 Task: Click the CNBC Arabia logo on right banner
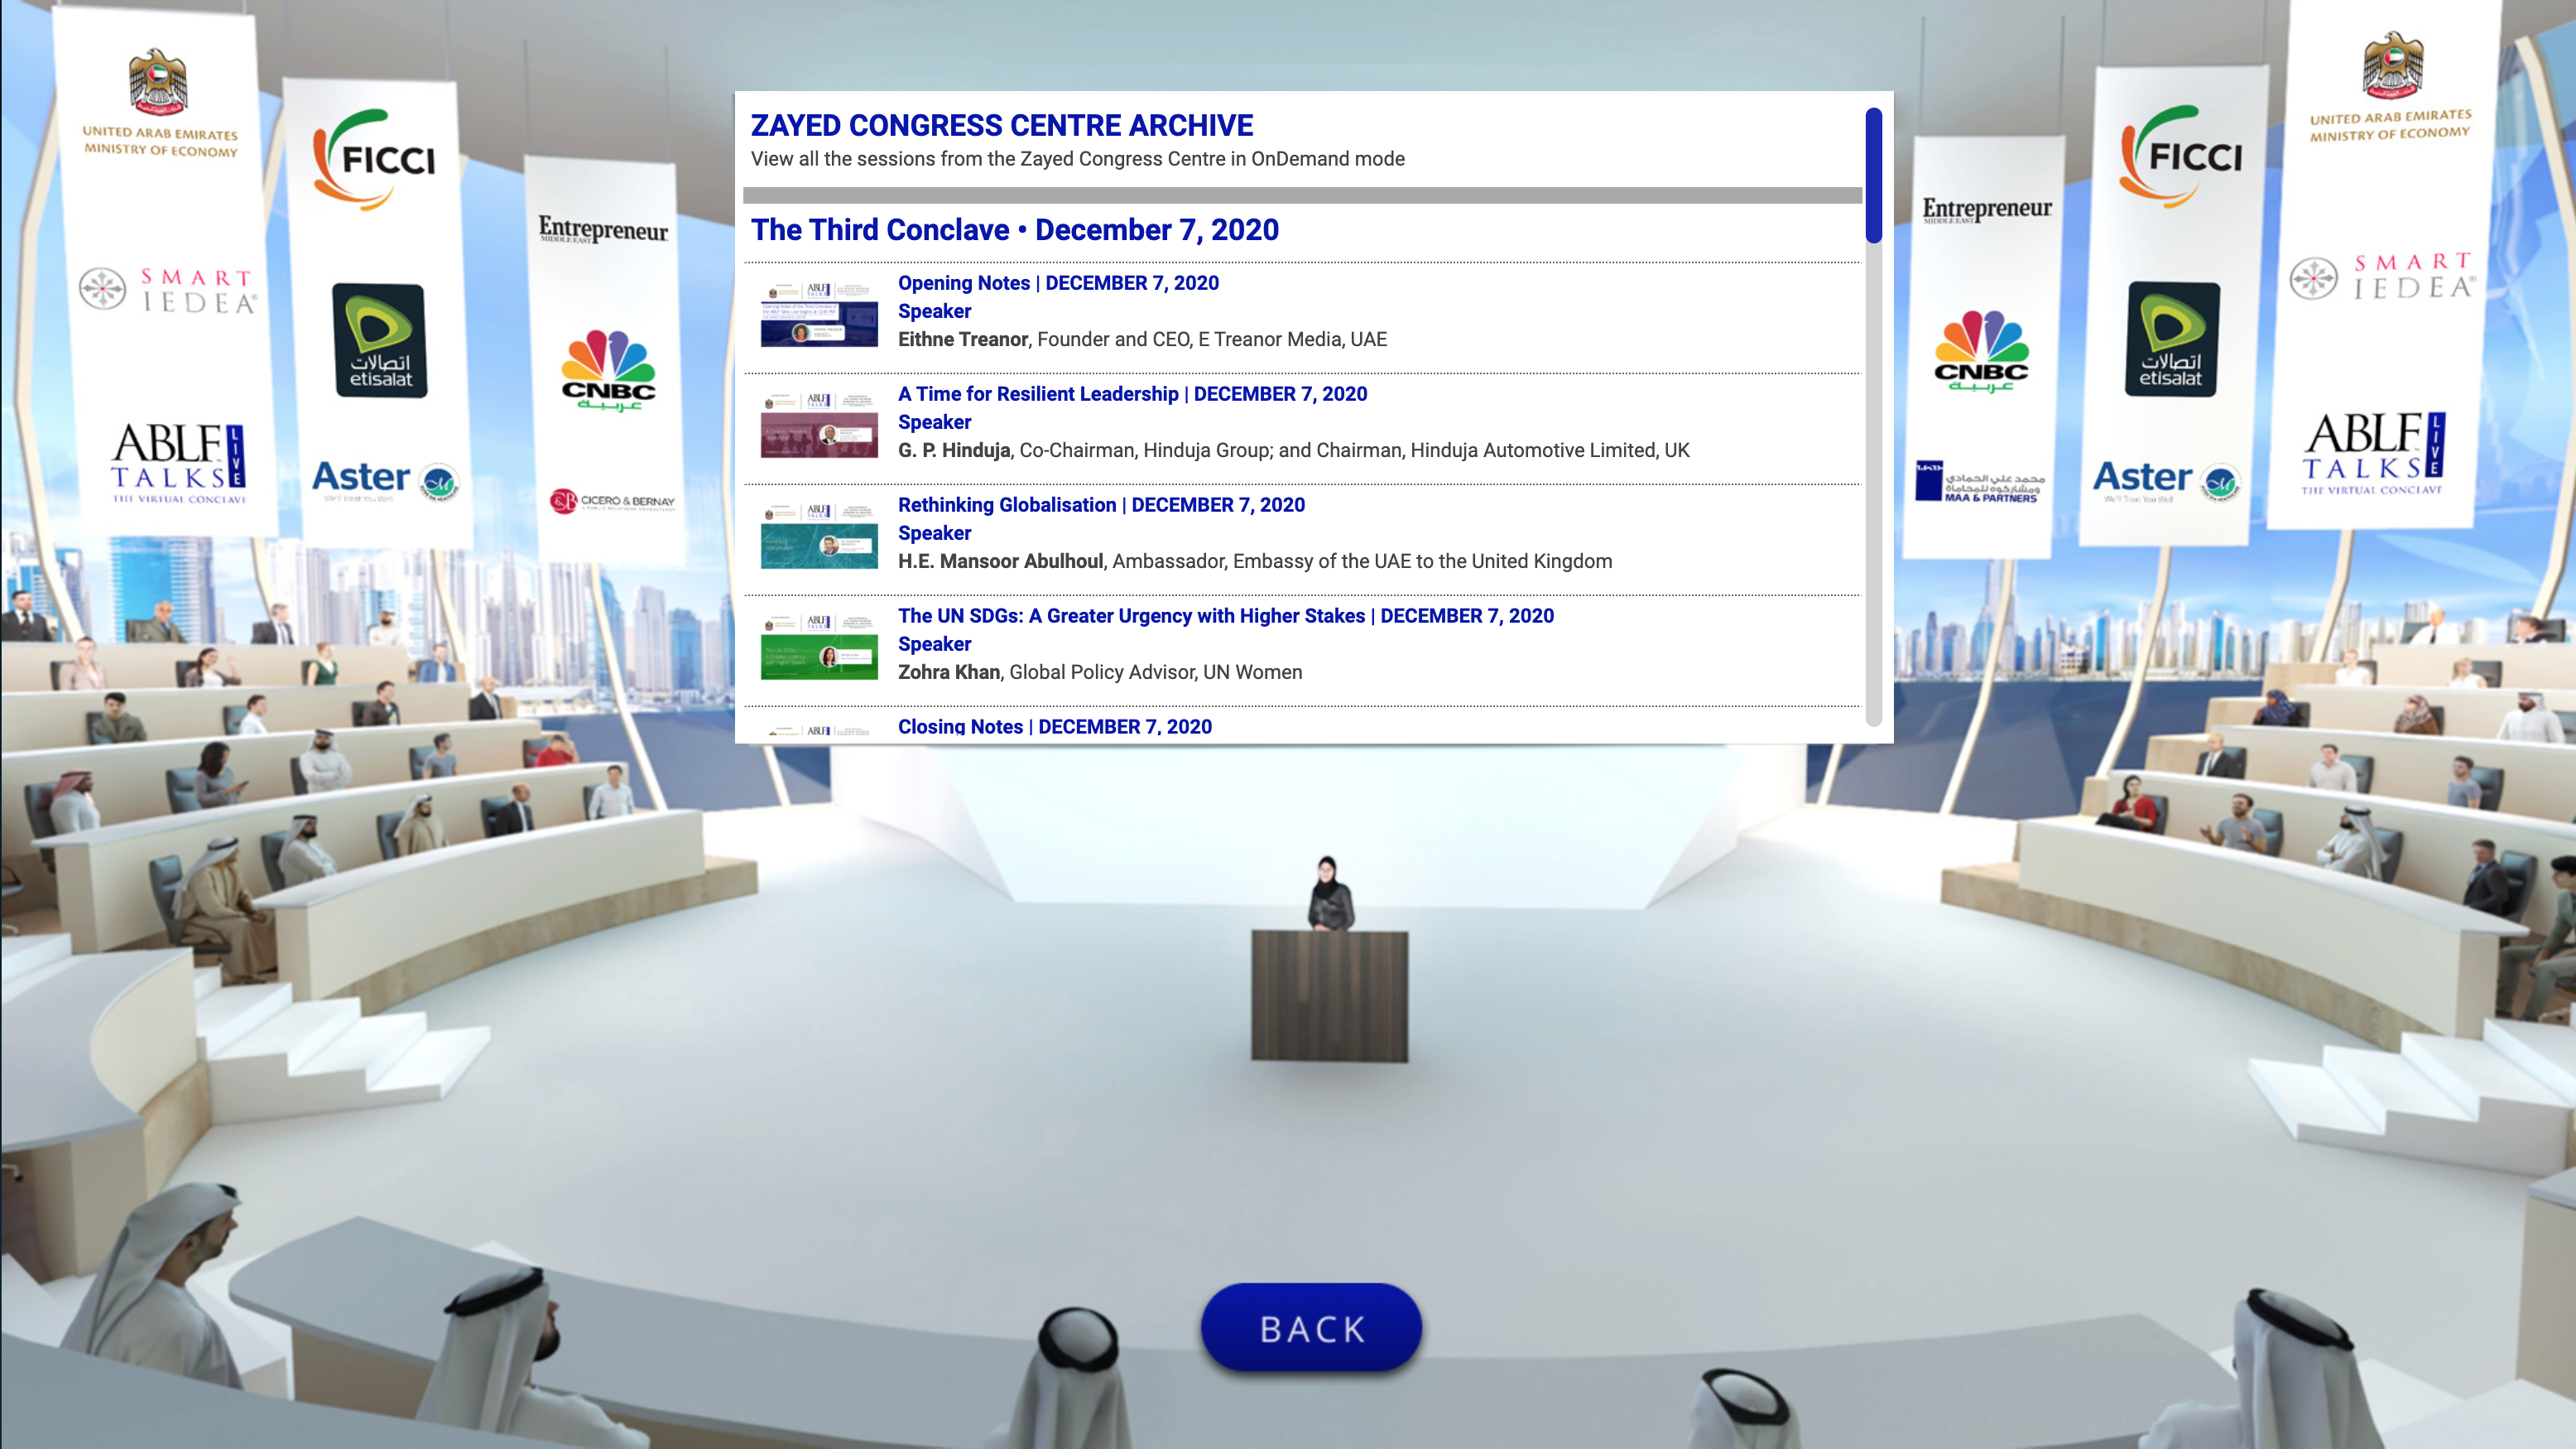(1981, 351)
